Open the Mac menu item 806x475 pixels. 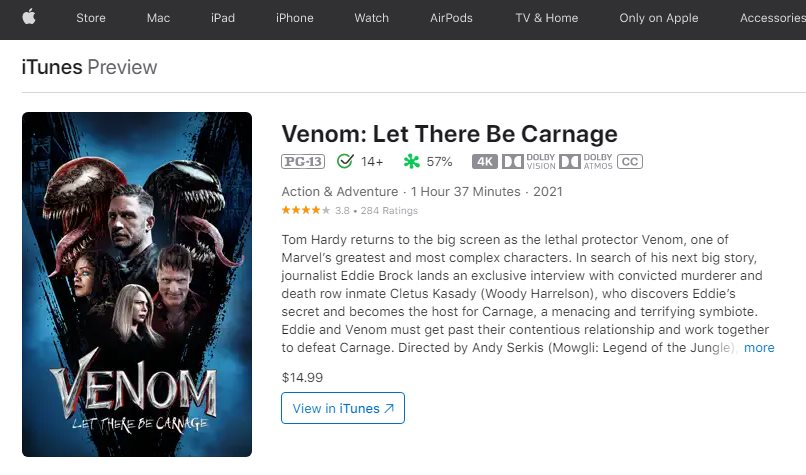(158, 18)
